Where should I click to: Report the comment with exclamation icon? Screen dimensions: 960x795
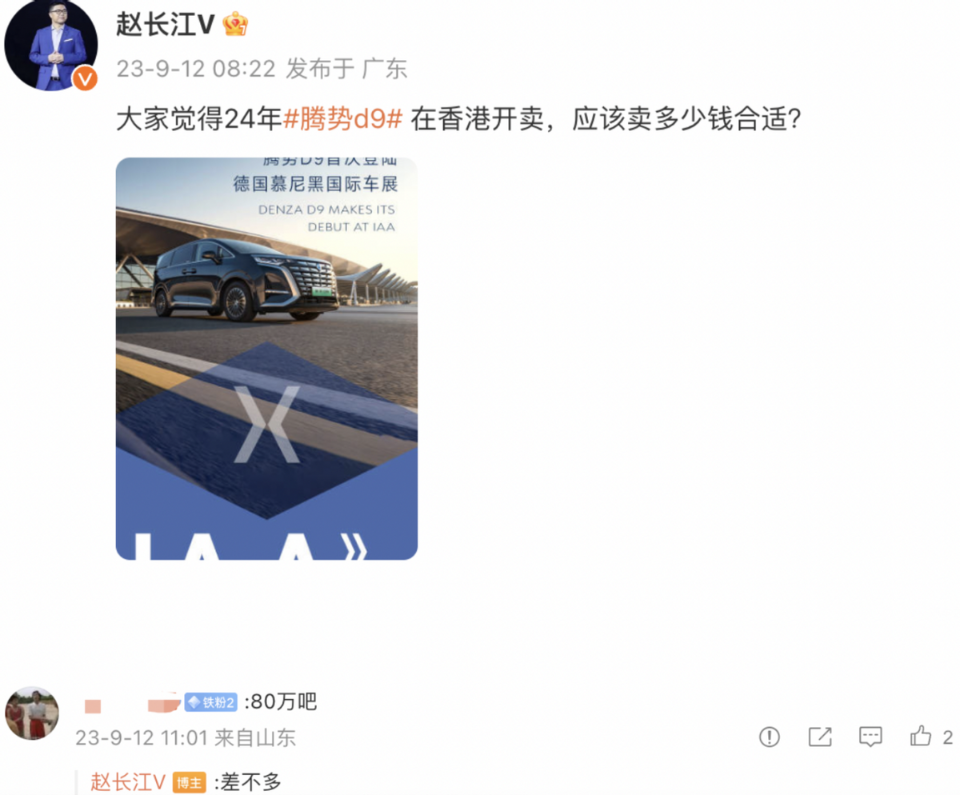tap(769, 737)
